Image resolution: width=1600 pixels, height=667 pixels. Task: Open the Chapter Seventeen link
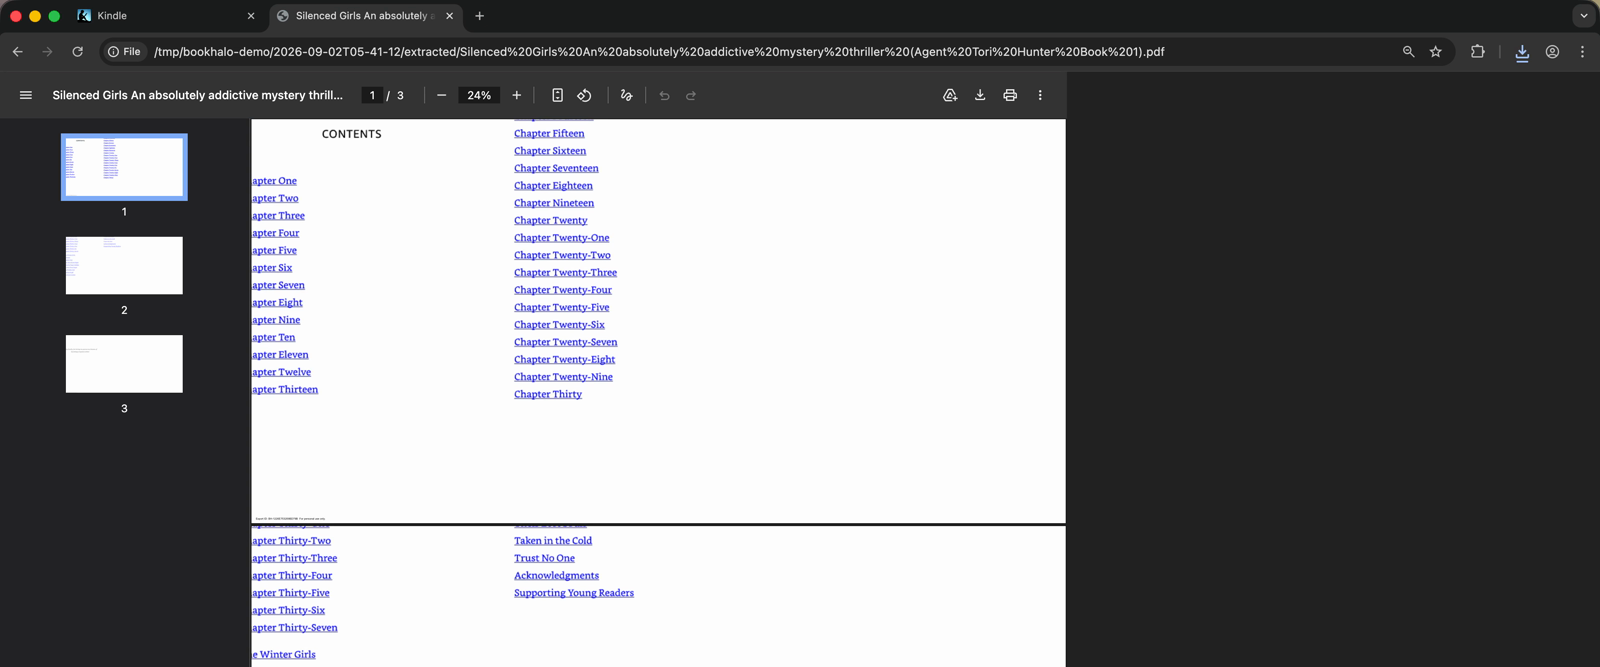click(x=556, y=168)
